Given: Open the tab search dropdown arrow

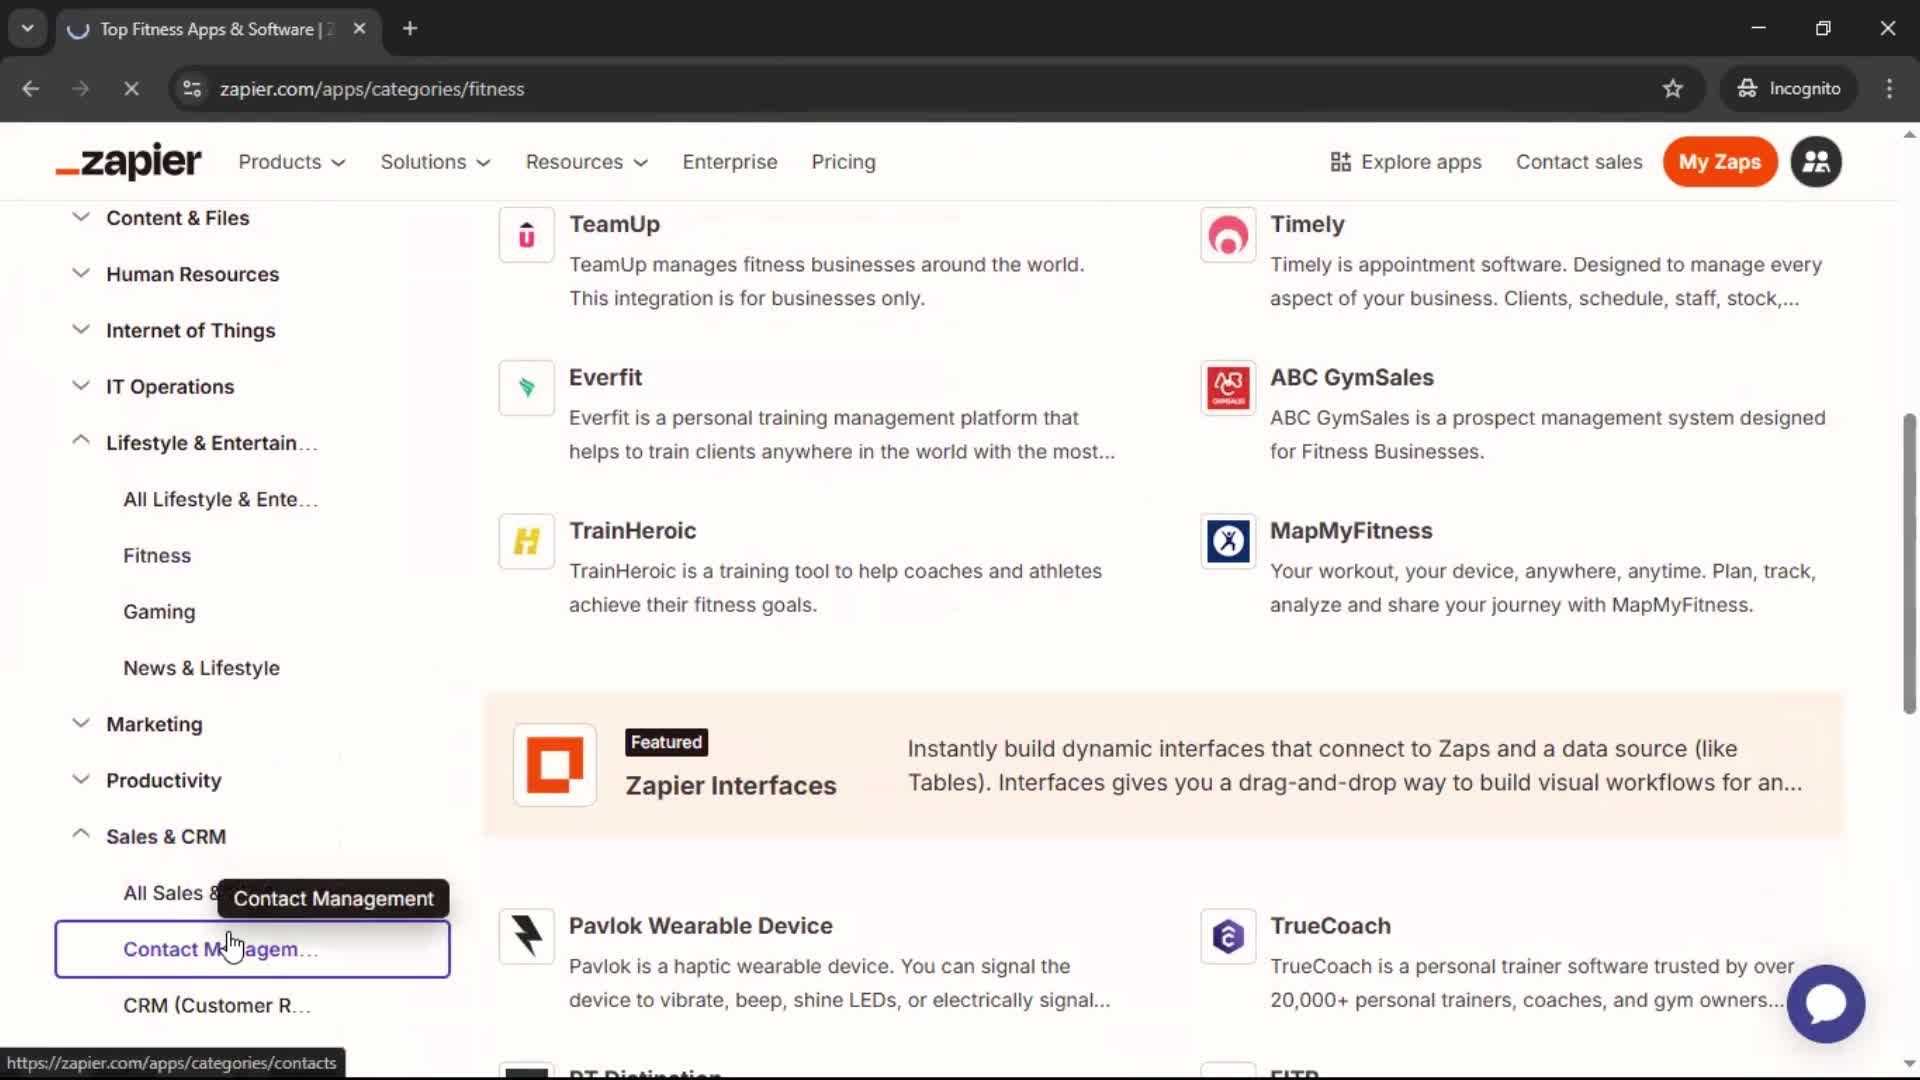Looking at the screenshot, I should (x=28, y=29).
